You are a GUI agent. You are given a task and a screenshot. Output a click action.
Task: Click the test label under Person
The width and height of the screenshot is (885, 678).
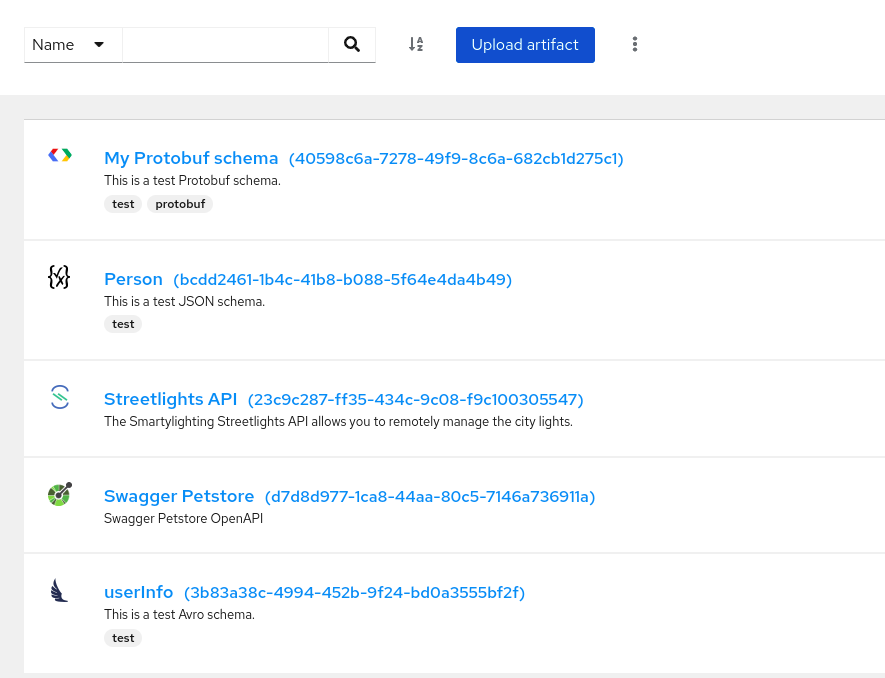tap(123, 323)
